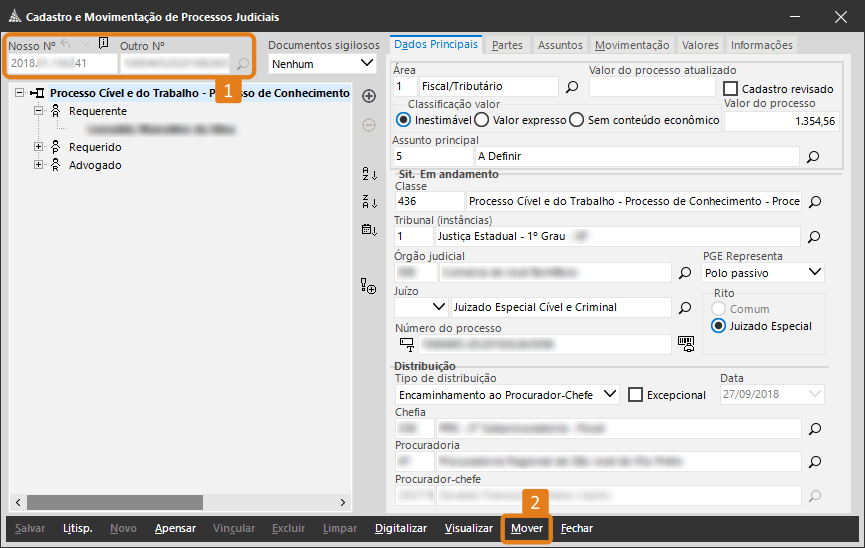Click the sort by date calendar icon
865x548 pixels.
coord(368,229)
